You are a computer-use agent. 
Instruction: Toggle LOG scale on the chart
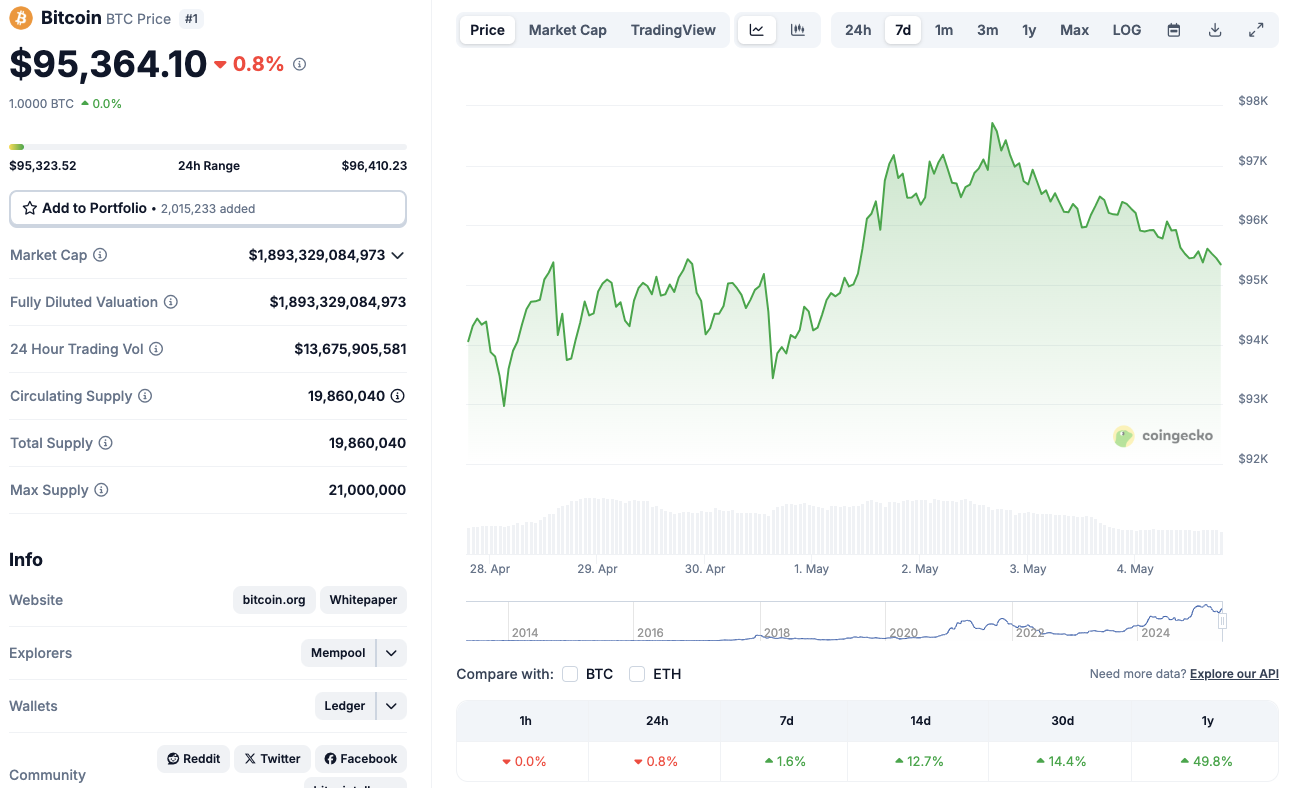[1127, 30]
